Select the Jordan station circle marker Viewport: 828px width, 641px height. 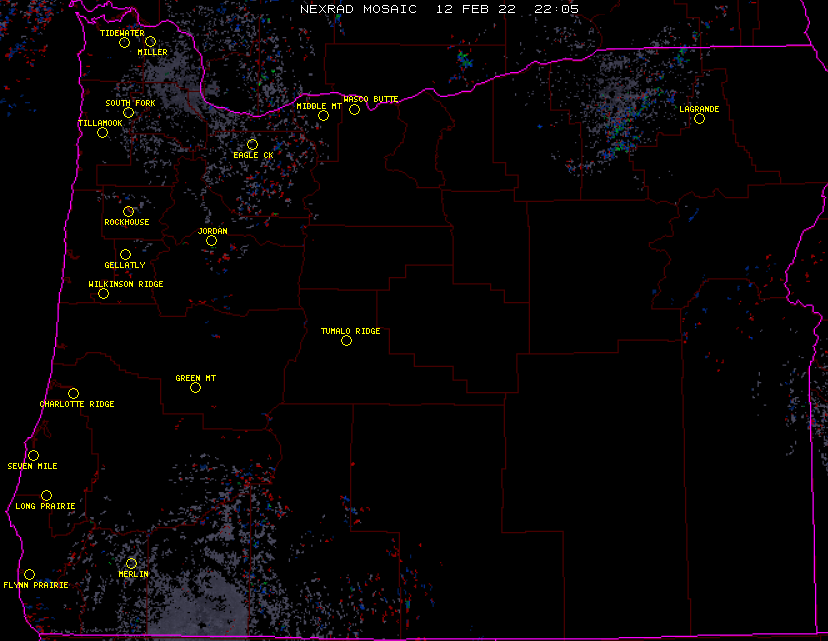211,240
